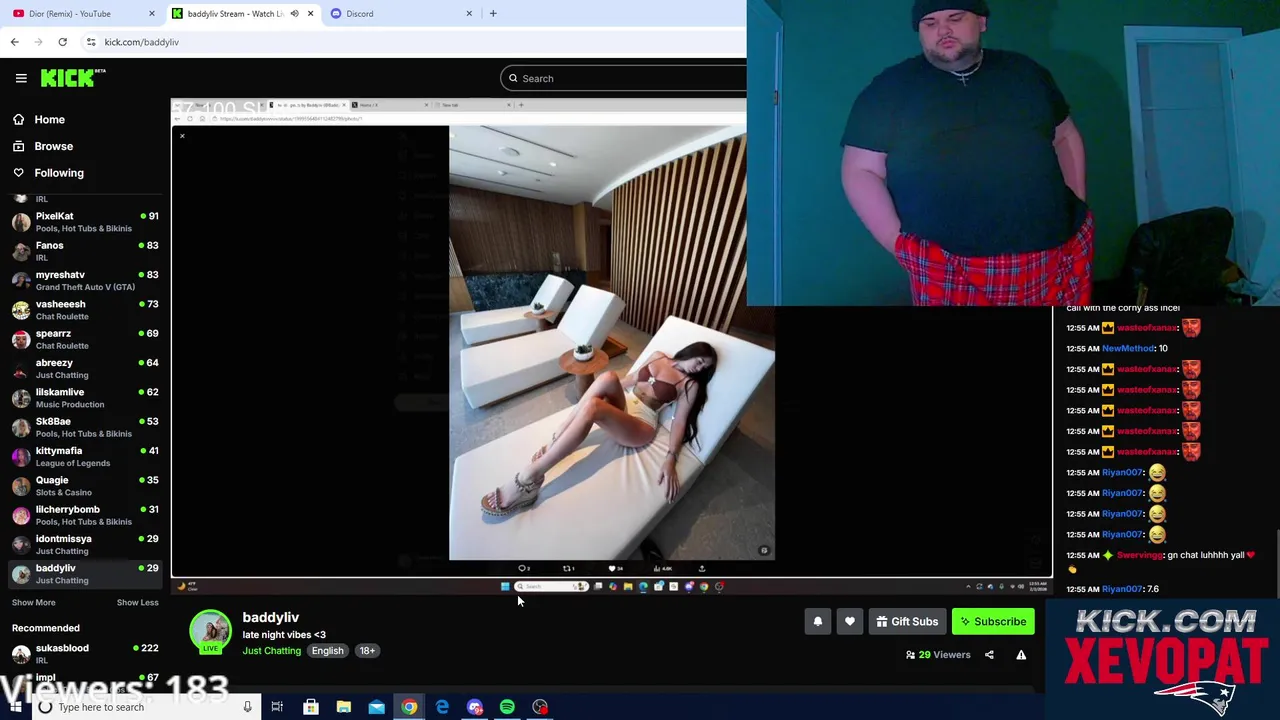The image size is (1280, 720).
Task: Click the green Subscribe button
Action: 993,622
